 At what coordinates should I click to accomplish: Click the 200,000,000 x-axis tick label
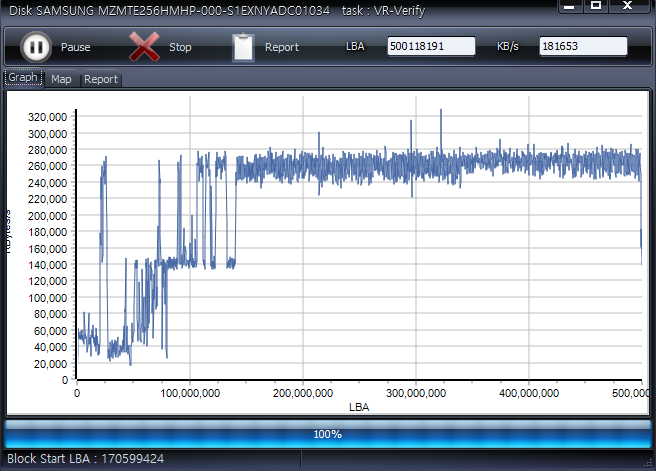pos(303,394)
